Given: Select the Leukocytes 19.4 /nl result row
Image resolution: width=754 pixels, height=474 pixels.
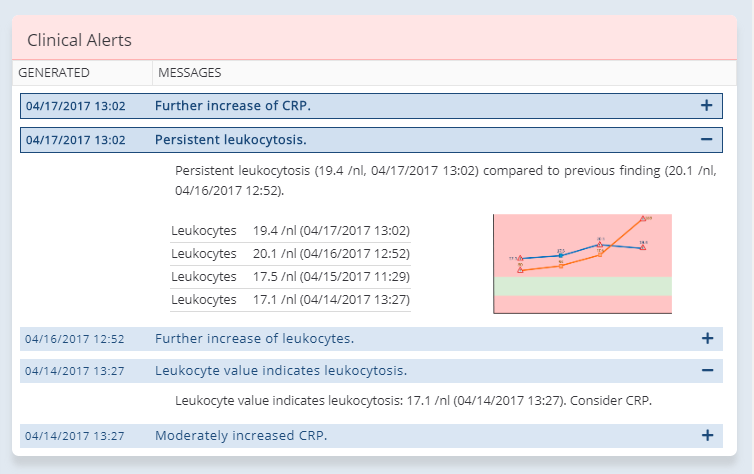Looking at the screenshot, I should point(290,230).
